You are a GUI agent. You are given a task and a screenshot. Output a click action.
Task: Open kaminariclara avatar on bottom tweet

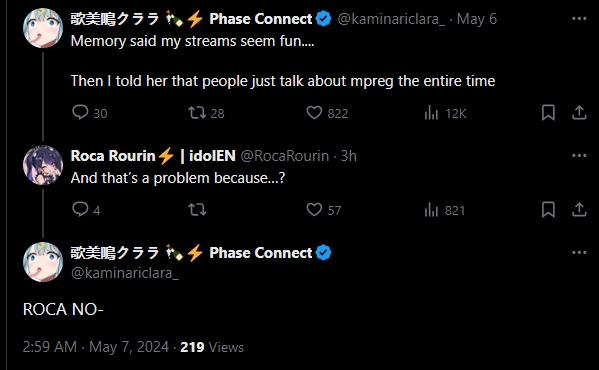coord(43,262)
